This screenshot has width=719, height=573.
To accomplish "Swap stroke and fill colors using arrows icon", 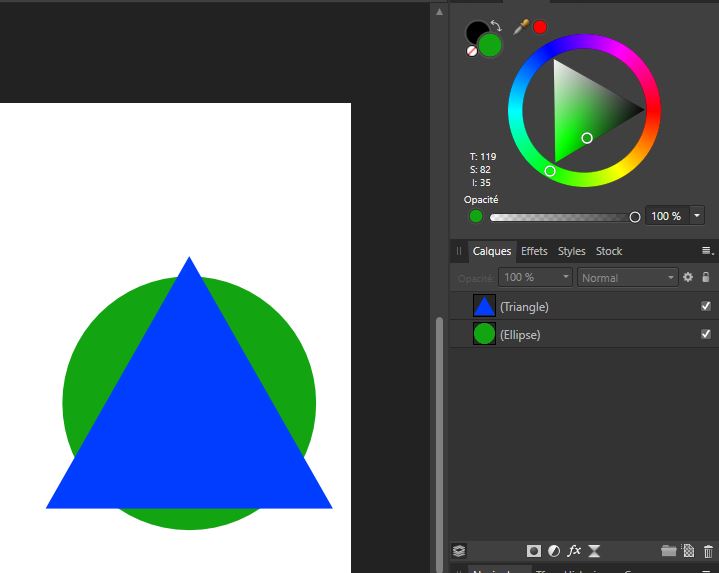I will pos(496,25).
